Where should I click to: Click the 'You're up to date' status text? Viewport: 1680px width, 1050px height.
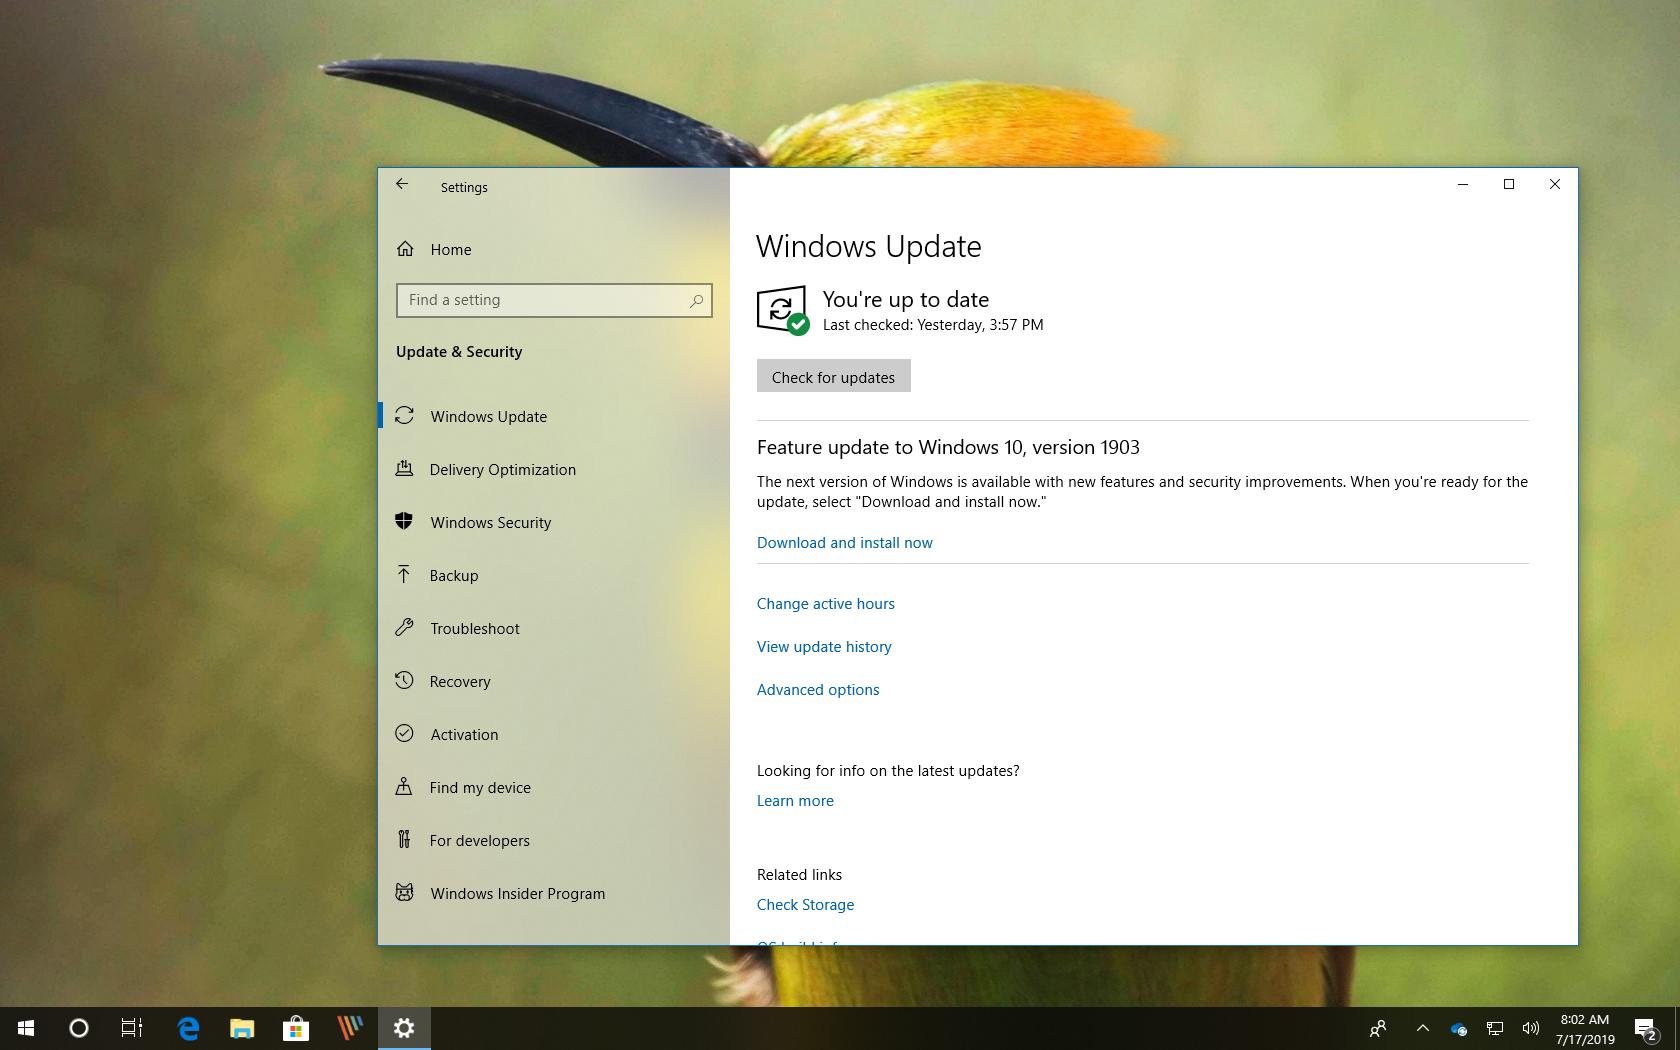(906, 300)
